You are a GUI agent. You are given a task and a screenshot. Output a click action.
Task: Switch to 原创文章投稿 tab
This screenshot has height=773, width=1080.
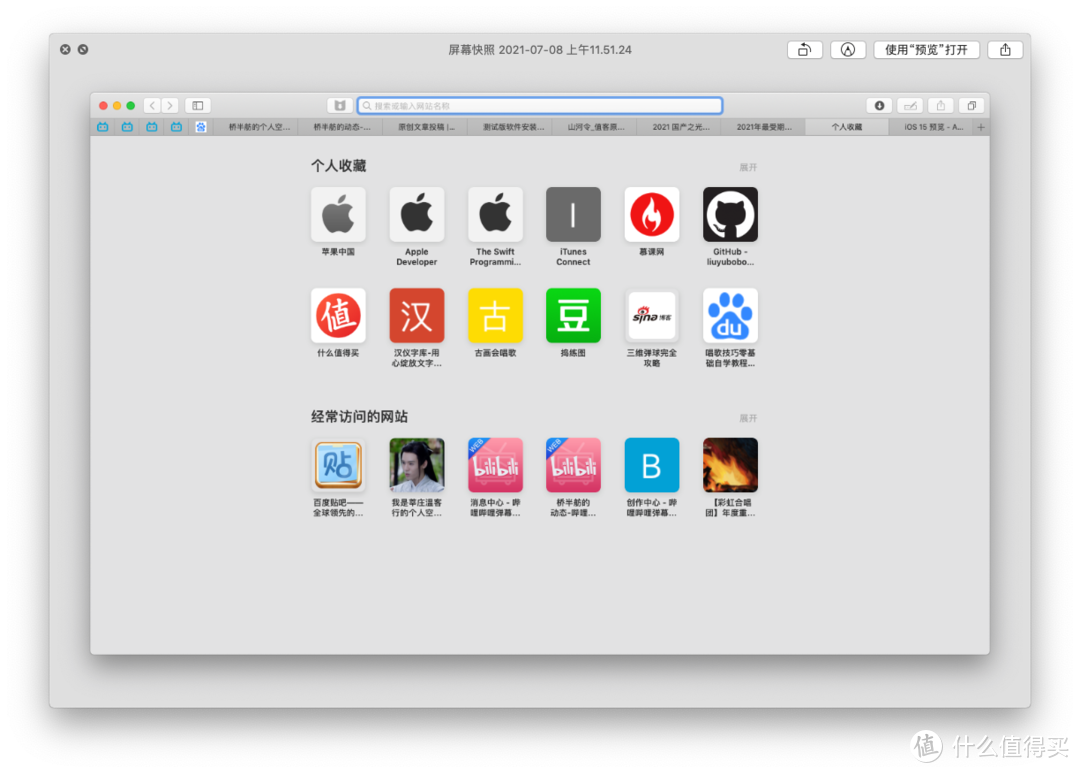point(426,127)
